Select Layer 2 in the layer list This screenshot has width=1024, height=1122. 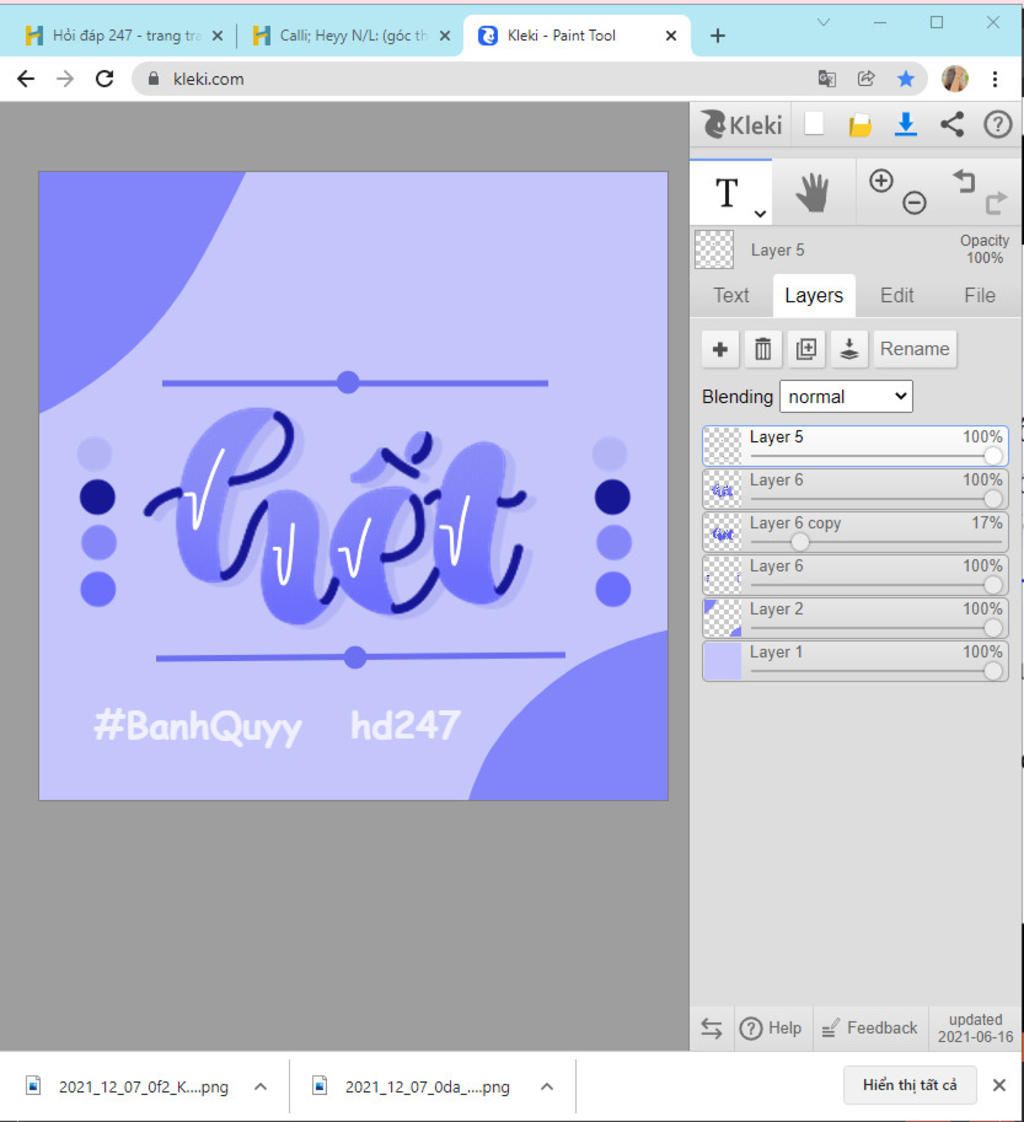(x=855, y=618)
